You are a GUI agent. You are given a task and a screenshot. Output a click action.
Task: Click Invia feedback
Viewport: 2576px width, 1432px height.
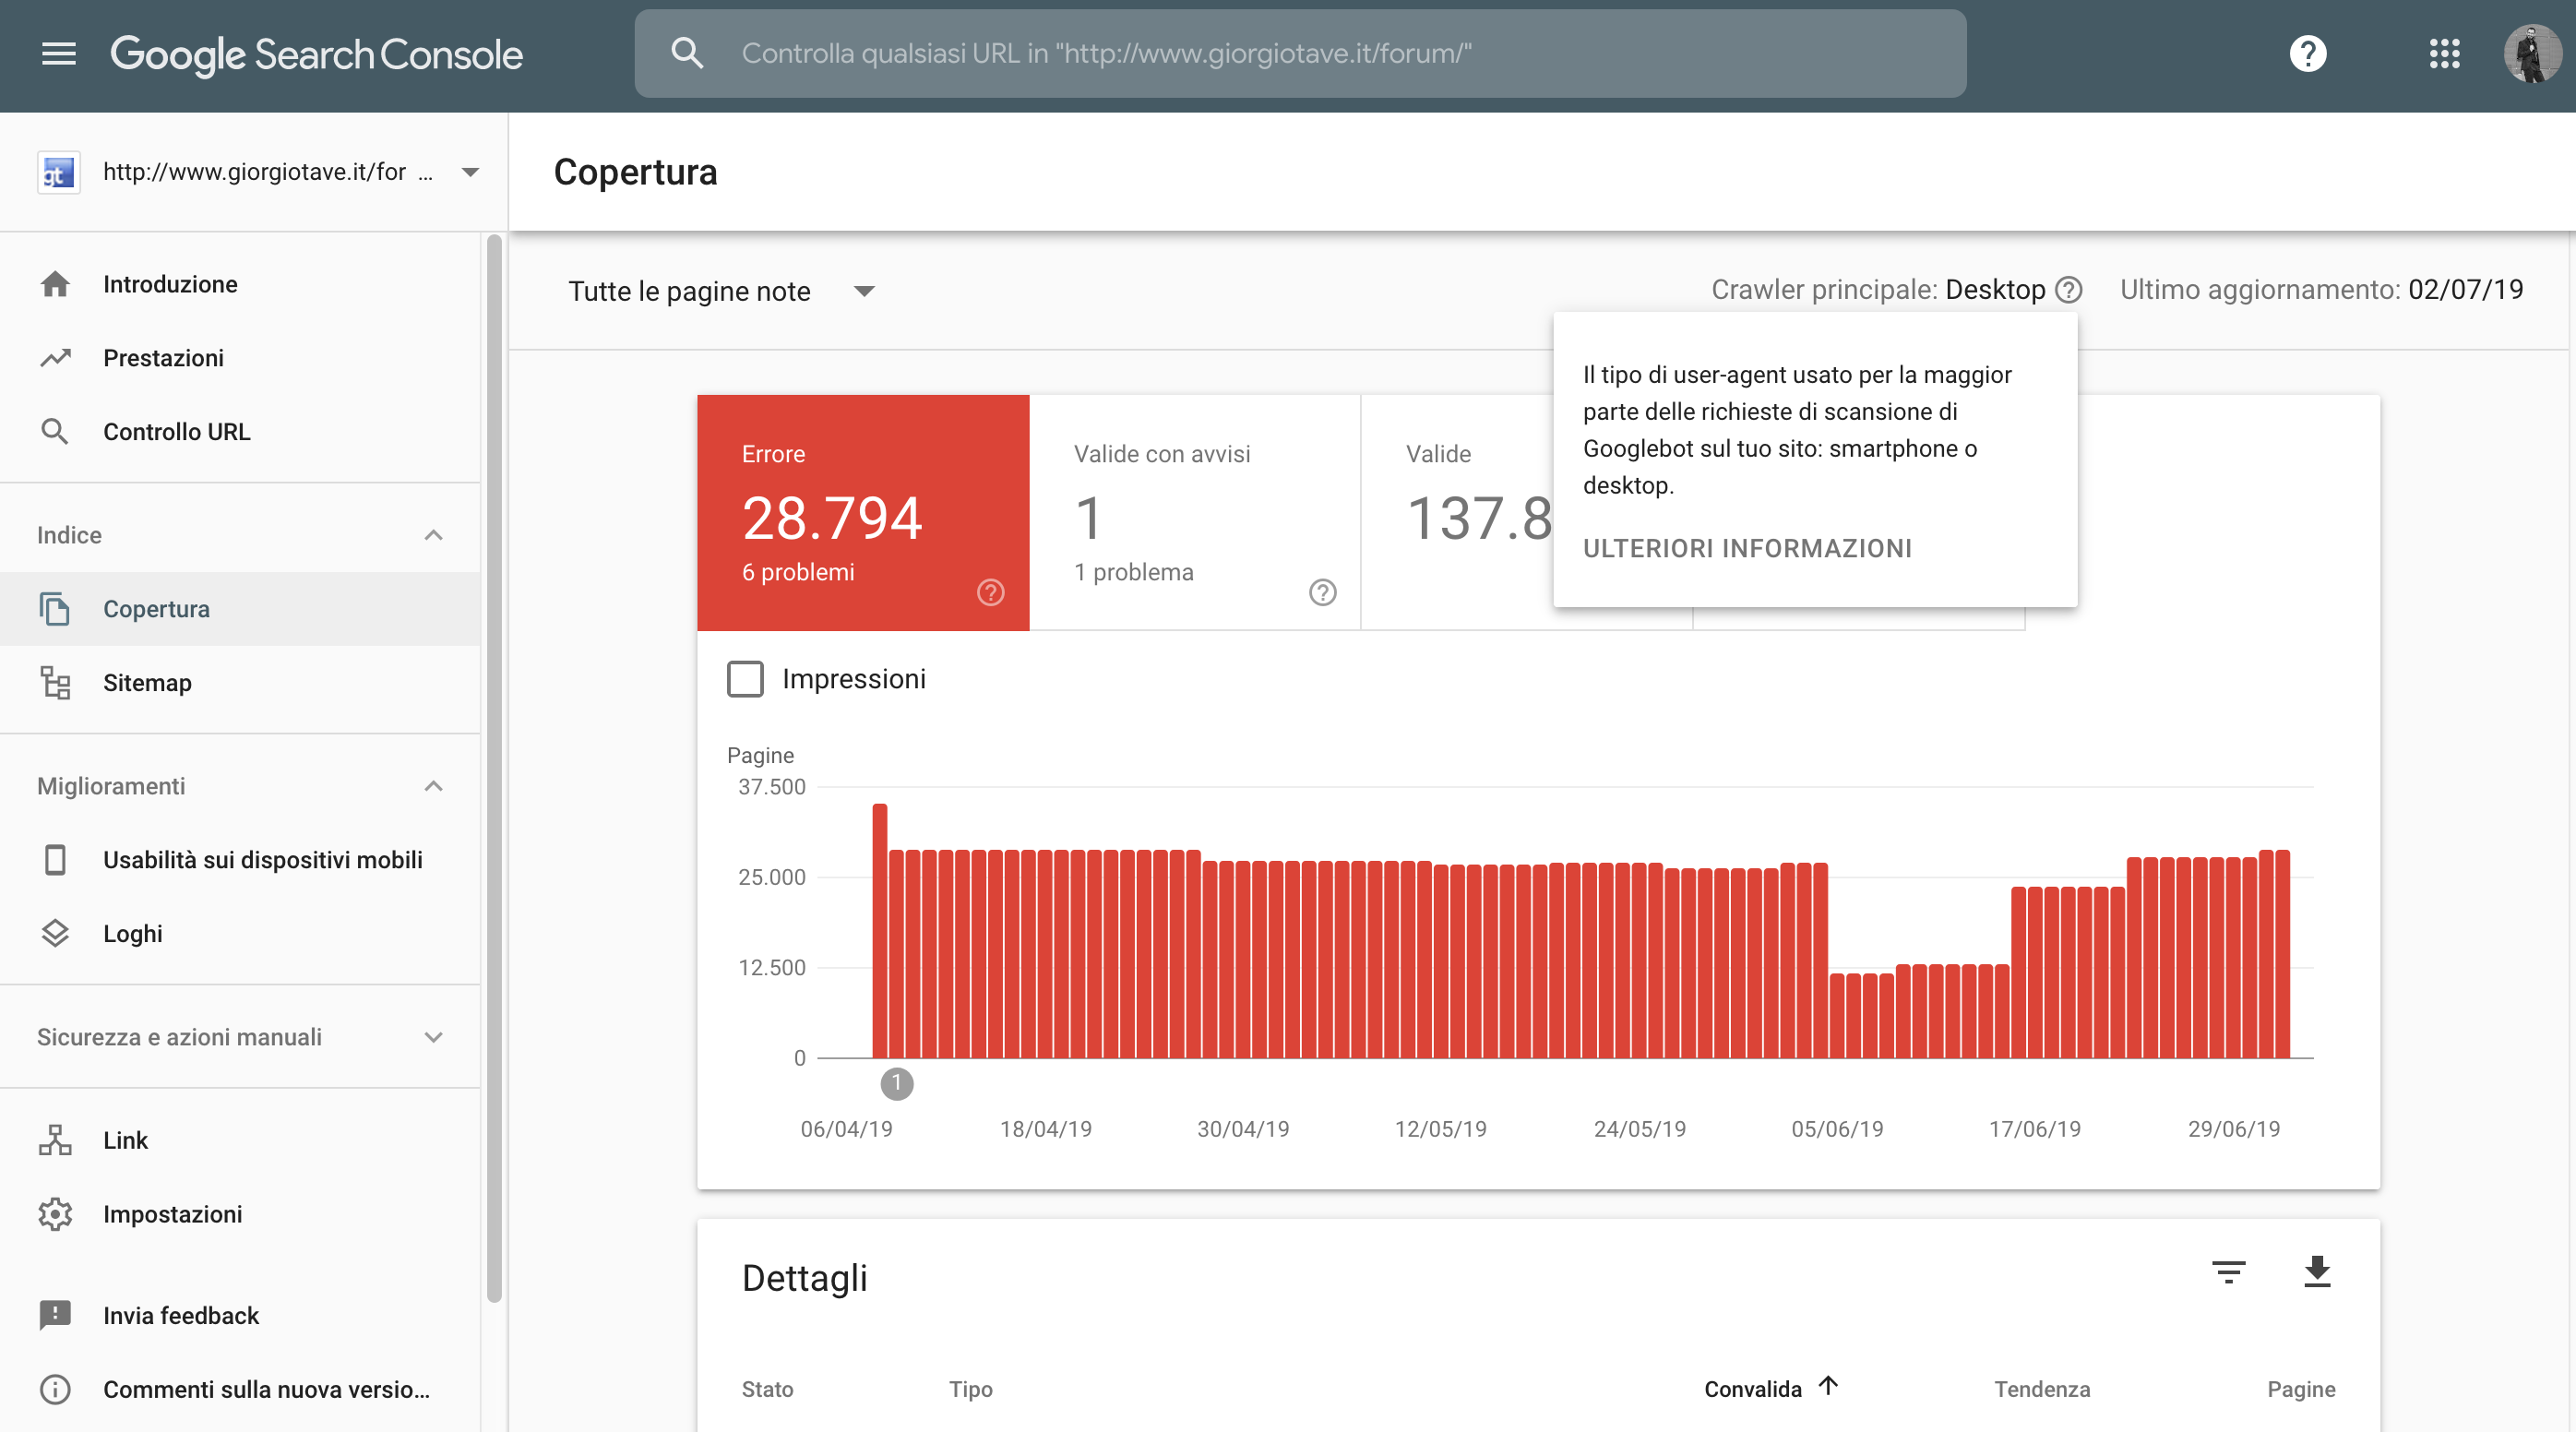240,1316
